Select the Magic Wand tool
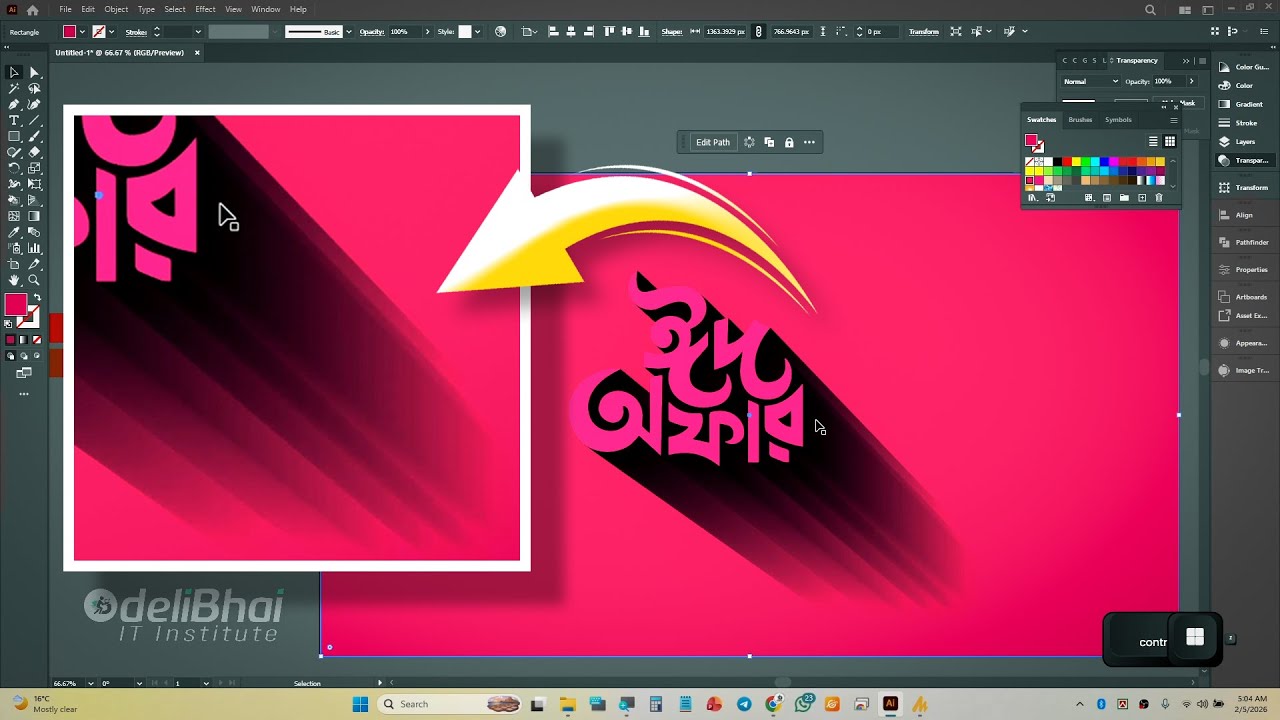Viewport: 1280px width, 720px height. click(14, 88)
